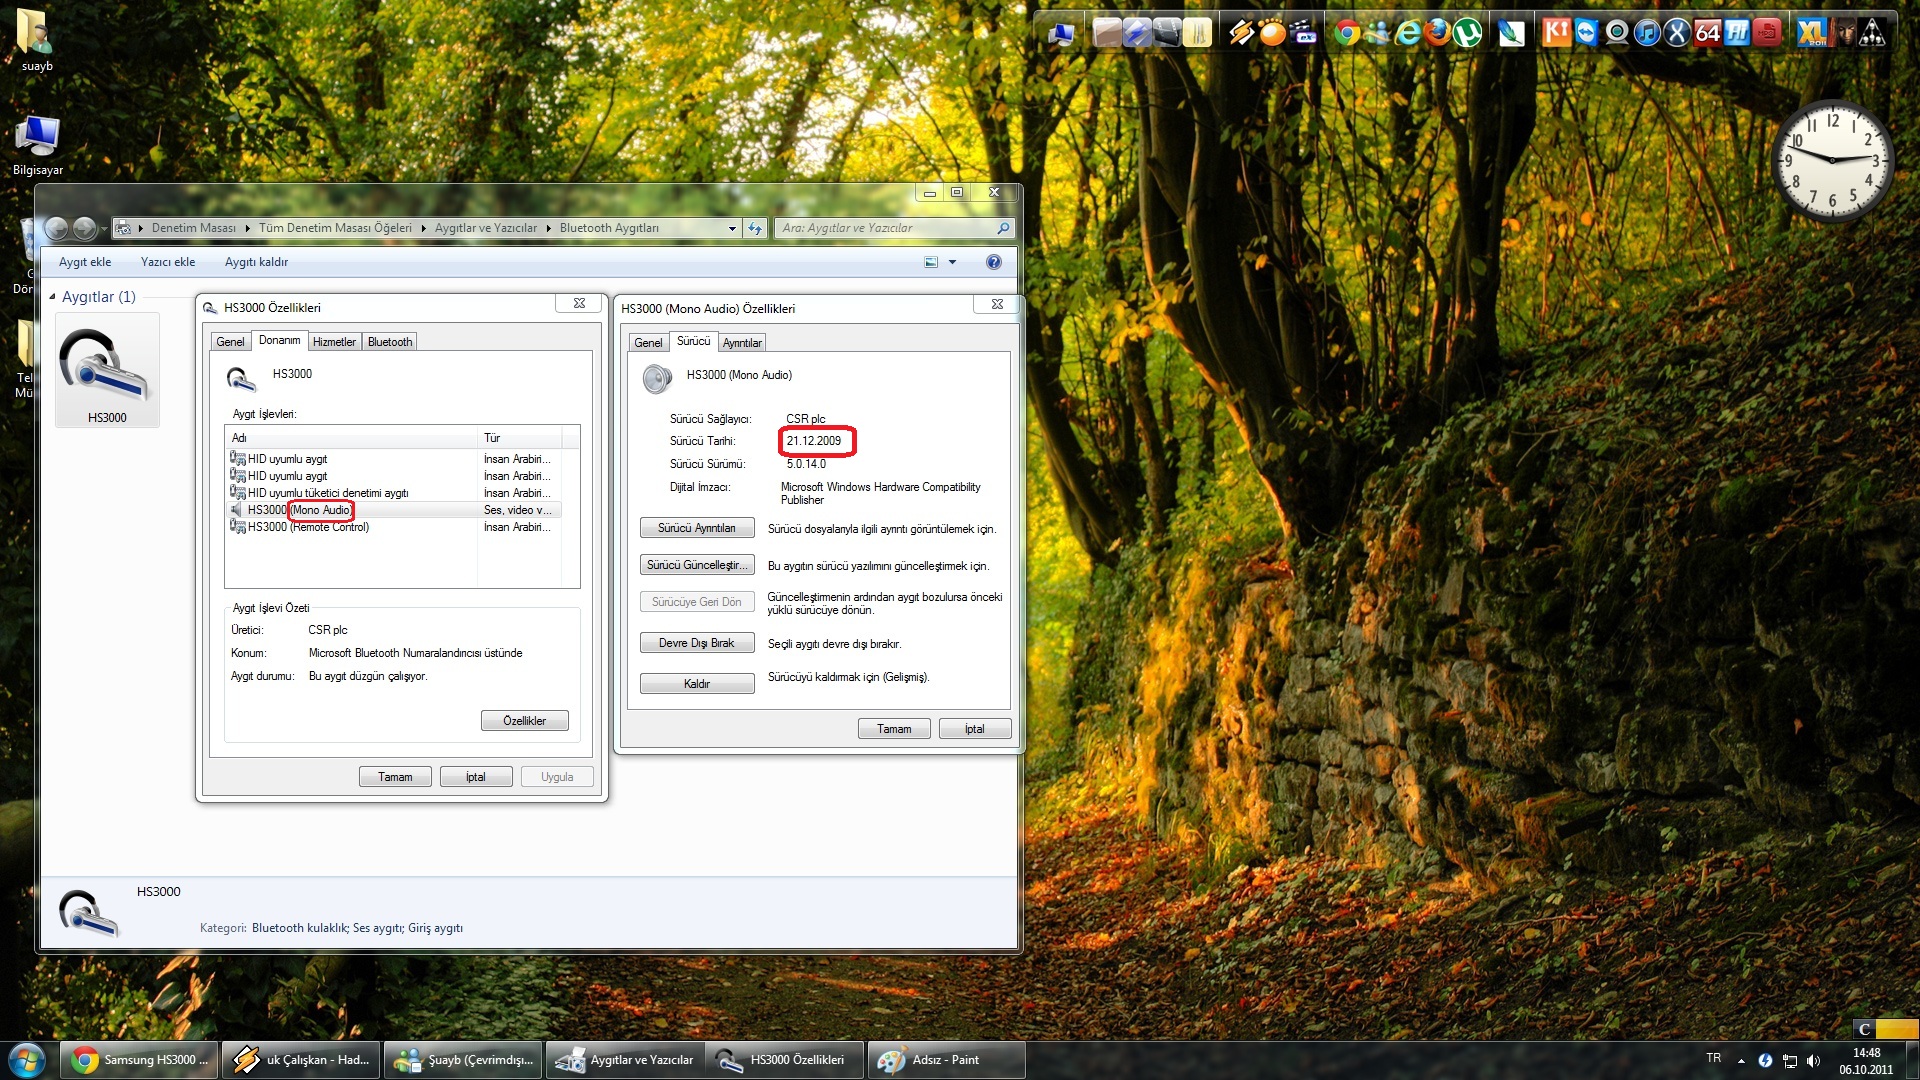
Task: Expand the address bar history dropdown
Action: [x=732, y=228]
